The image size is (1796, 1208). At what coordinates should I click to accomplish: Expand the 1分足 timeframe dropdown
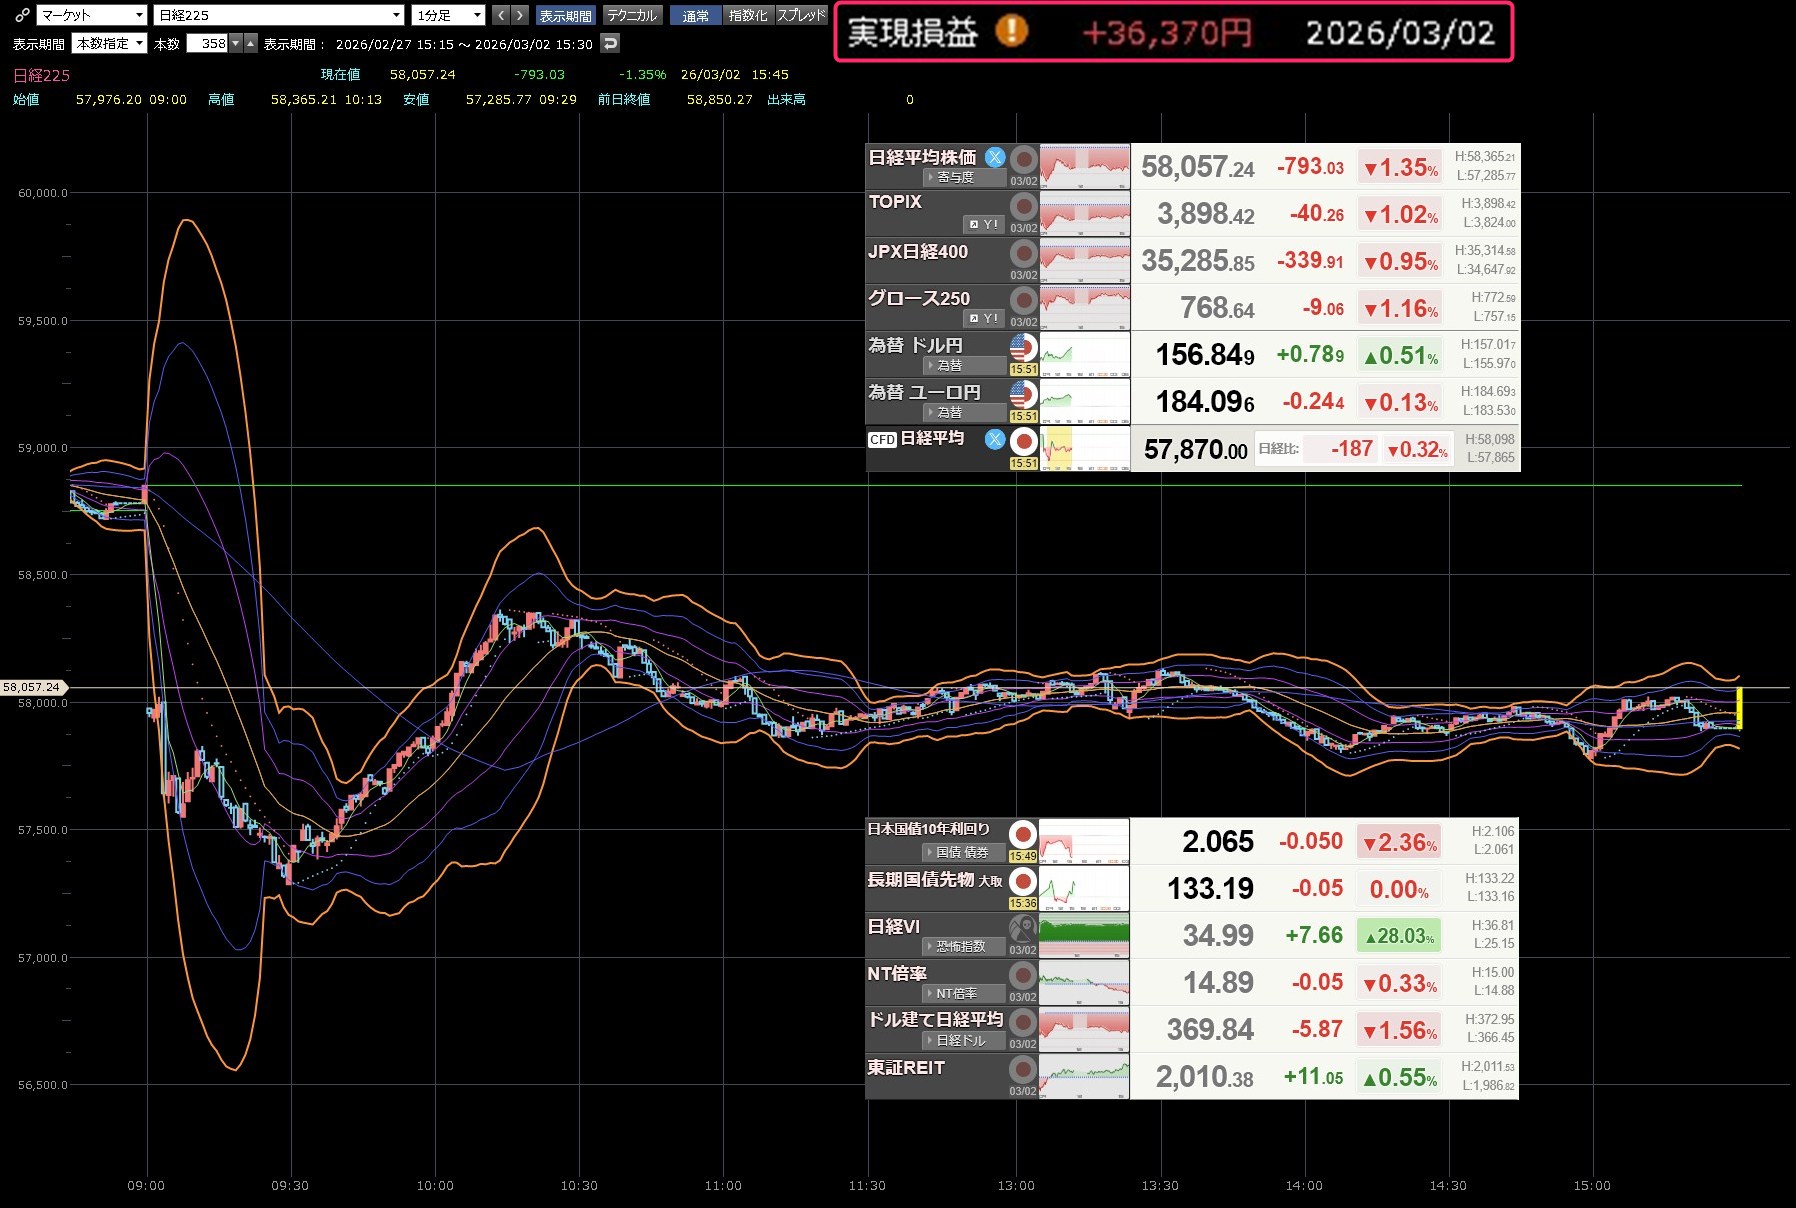pyautogui.click(x=448, y=15)
